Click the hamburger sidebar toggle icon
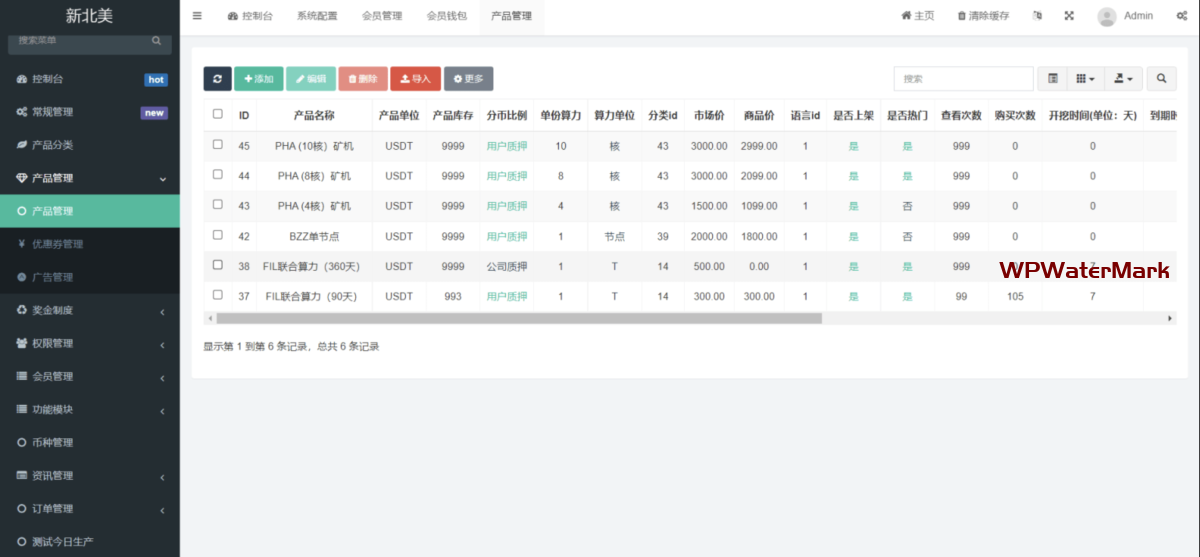 [x=197, y=16]
